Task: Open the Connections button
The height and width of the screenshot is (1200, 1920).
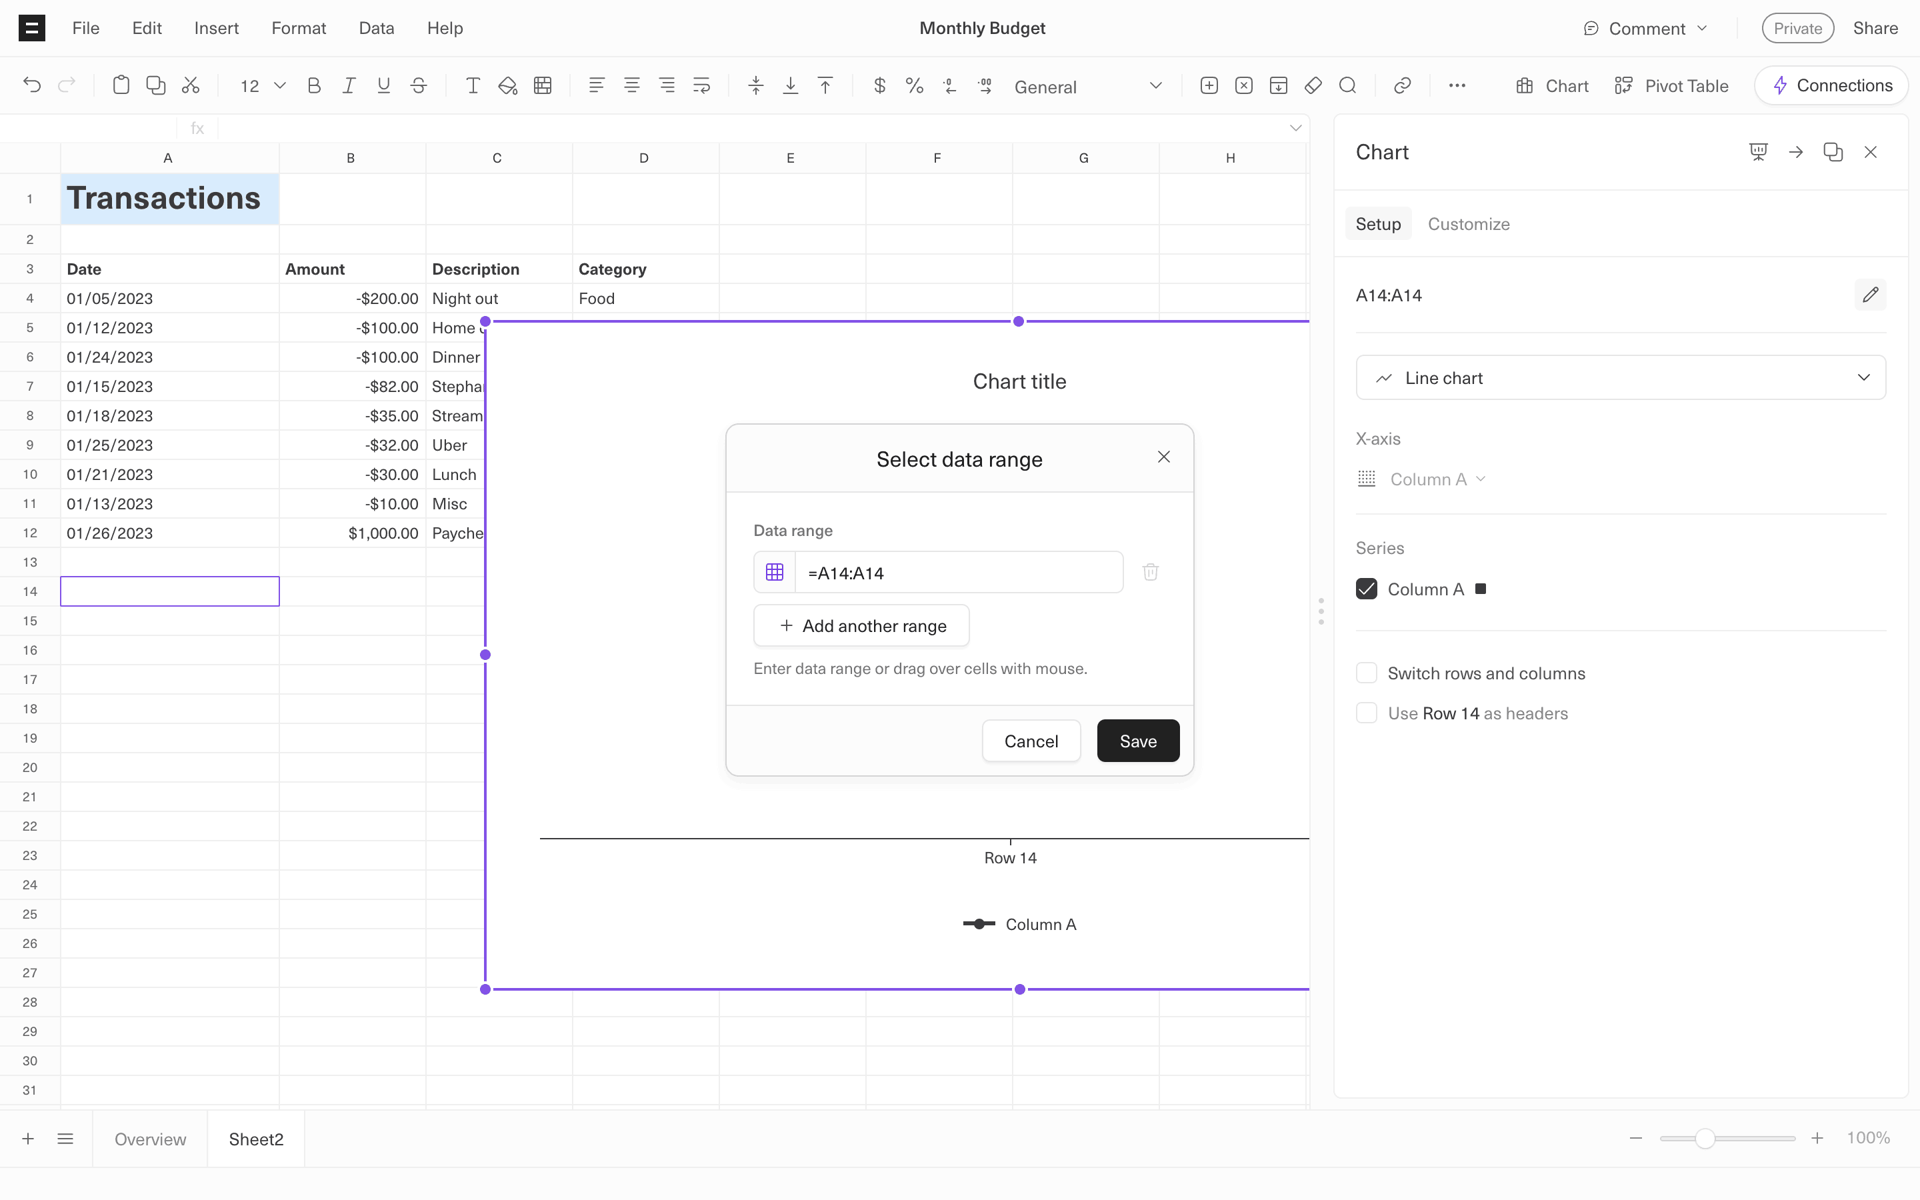Action: tap(1832, 86)
